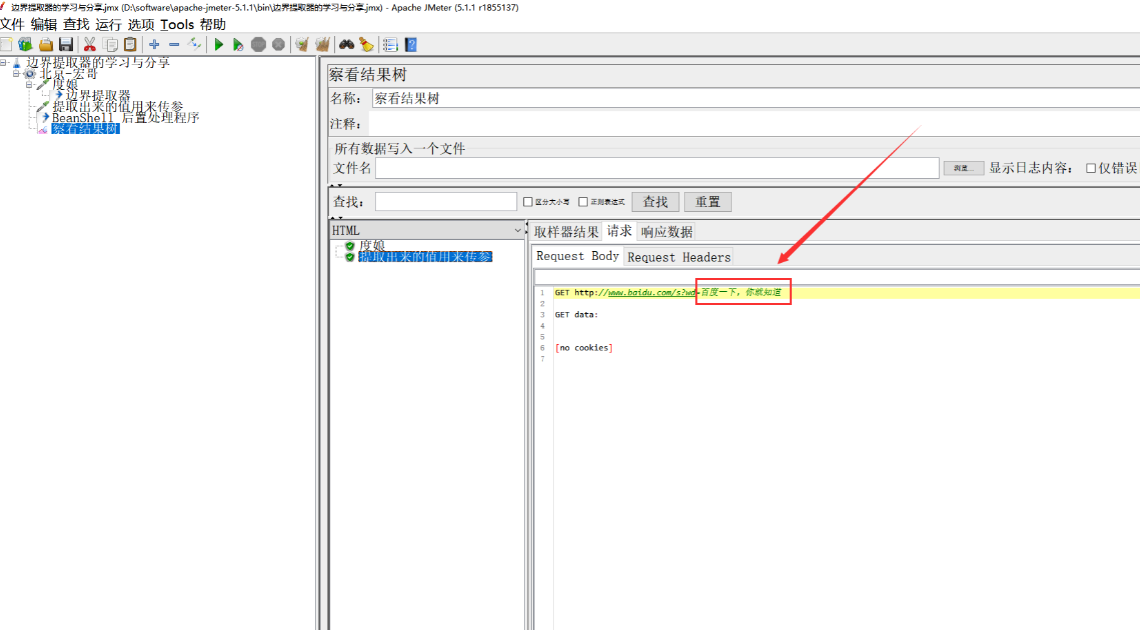Enable the 仅错误 log checkbox
1140x630 pixels.
1091,169
